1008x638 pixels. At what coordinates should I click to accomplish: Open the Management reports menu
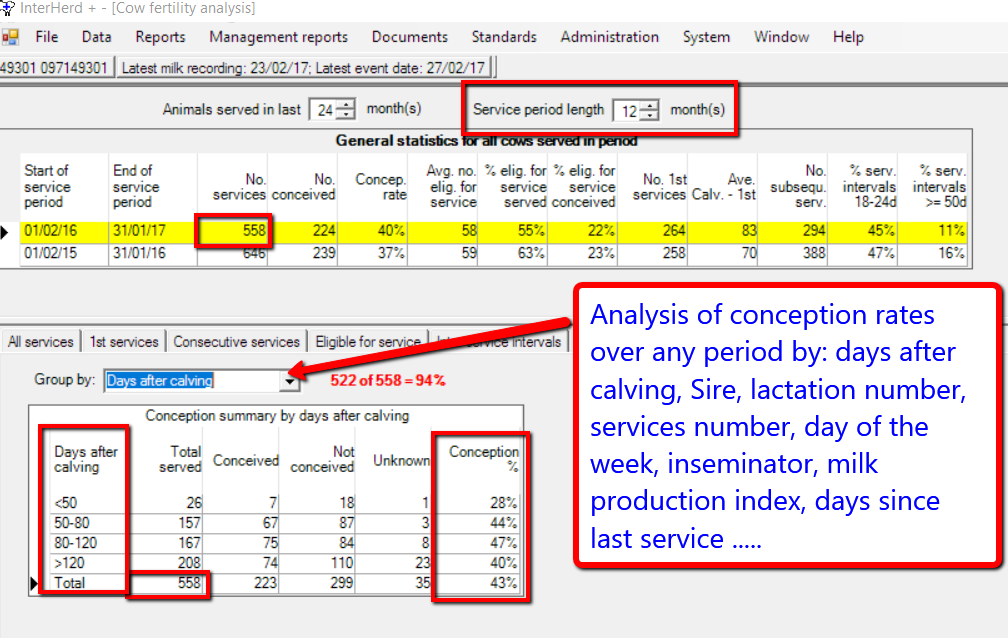click(278, 37)
